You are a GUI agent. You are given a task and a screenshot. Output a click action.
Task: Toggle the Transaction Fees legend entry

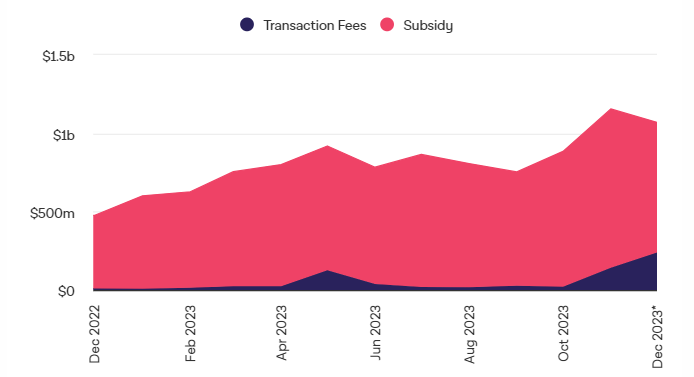tap(303, 25)
